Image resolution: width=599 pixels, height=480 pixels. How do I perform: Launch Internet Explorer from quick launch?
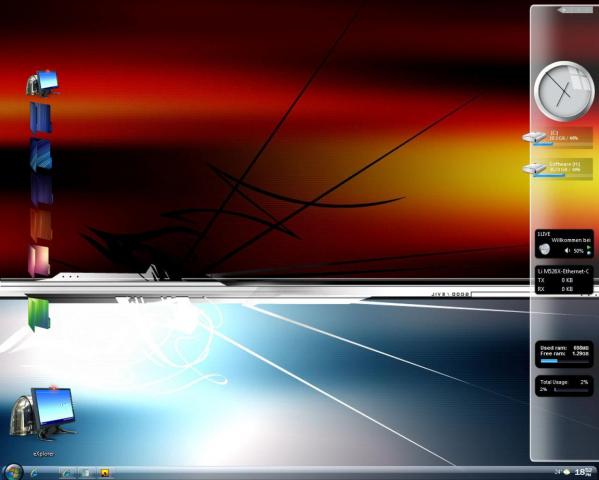tap(34, 473)
